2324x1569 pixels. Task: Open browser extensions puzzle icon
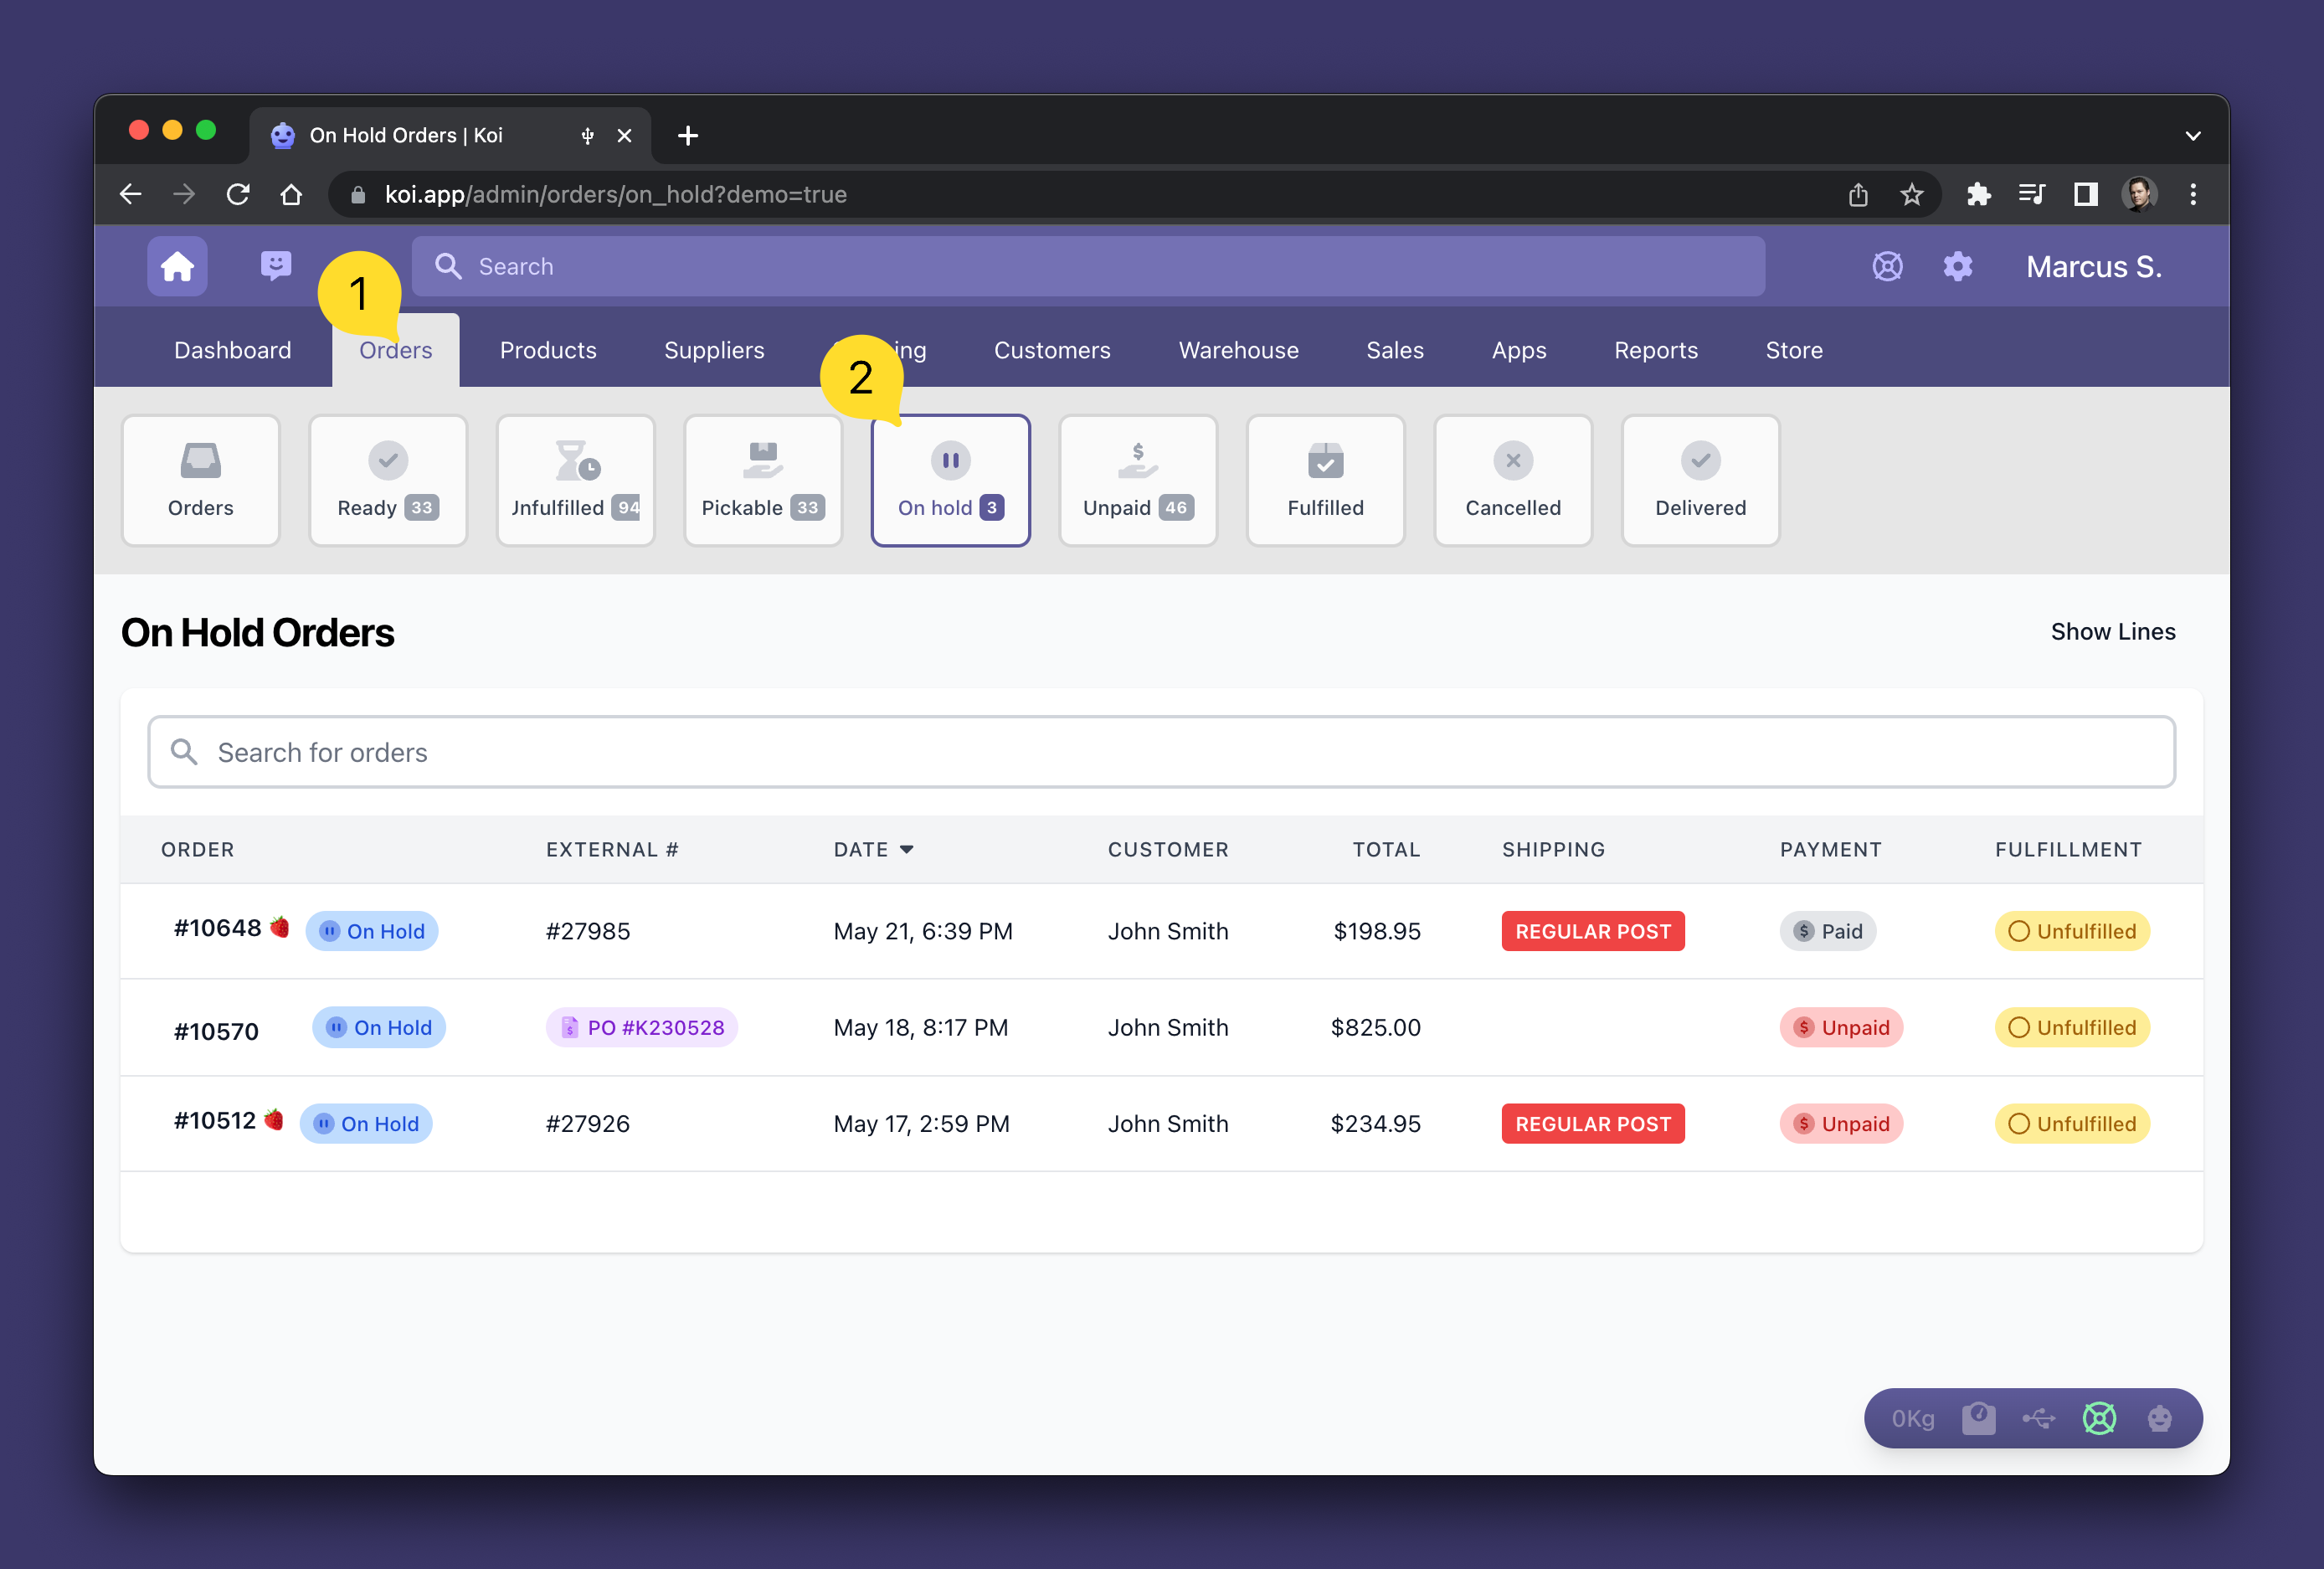pyautogui.click(x=1978, y=194)
